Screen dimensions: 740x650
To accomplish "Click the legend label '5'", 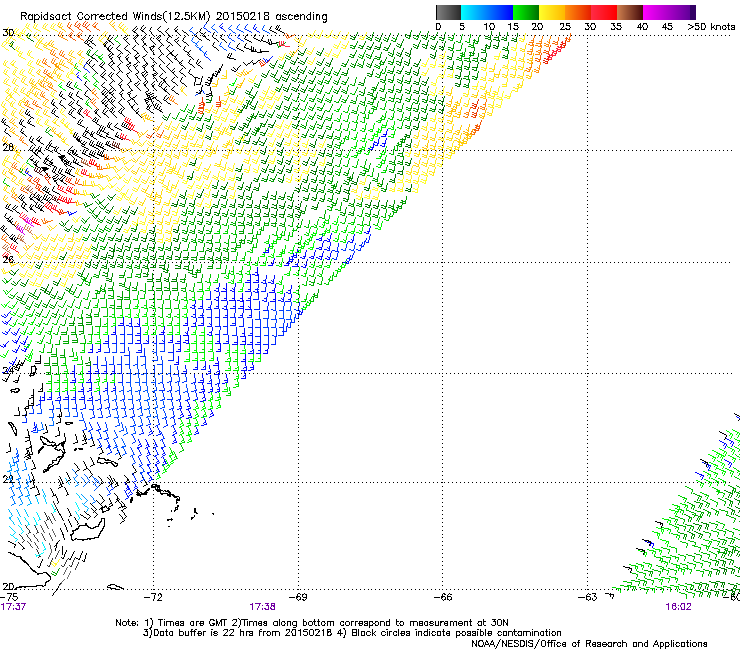I will pos(462,27).
